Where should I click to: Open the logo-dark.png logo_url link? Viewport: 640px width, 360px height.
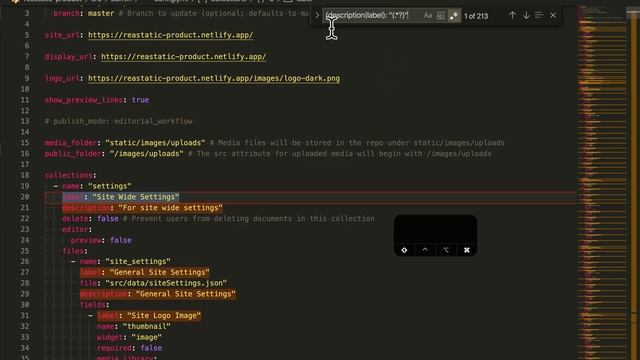pyautogui.click(x=214, y=78)
